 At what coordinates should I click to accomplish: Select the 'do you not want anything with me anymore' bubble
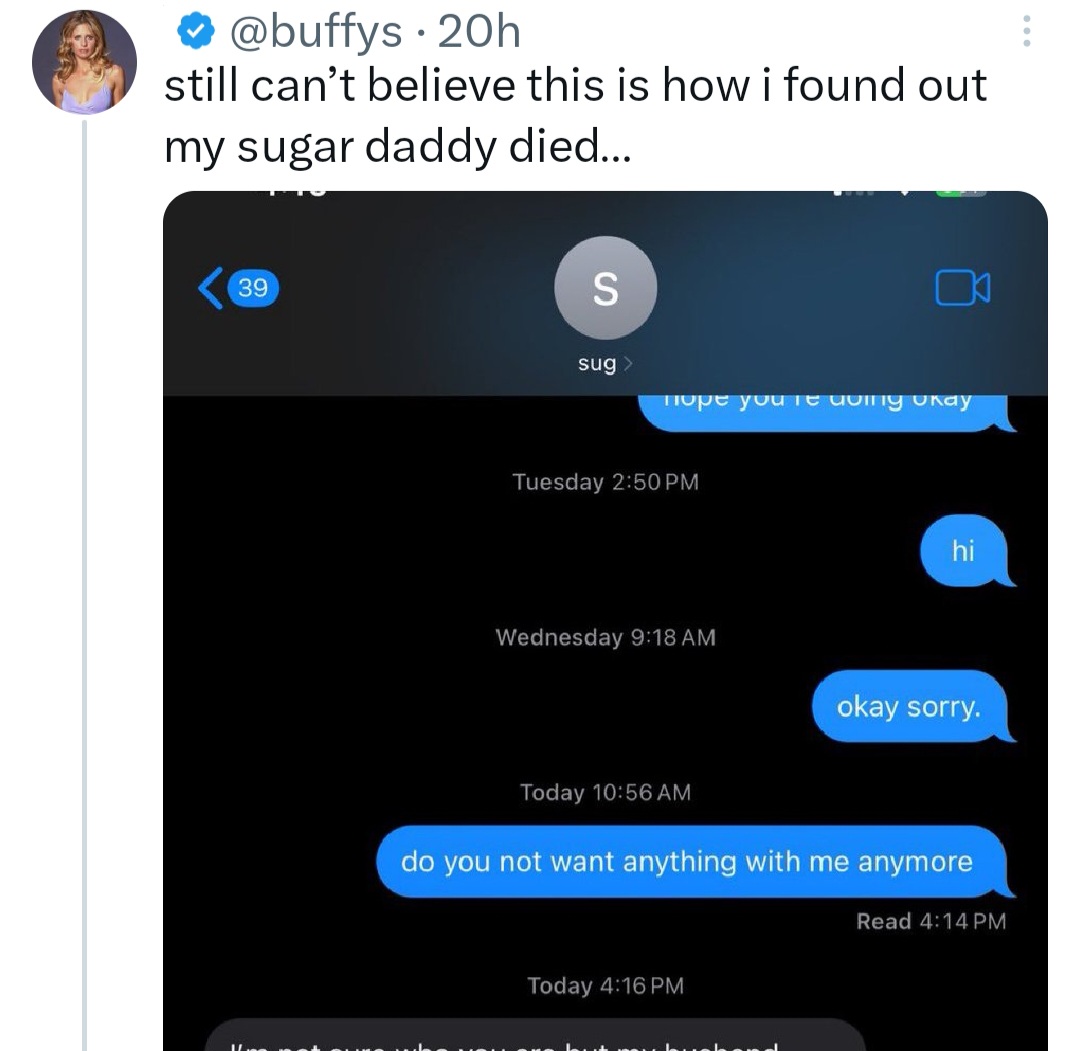point(688,861)
